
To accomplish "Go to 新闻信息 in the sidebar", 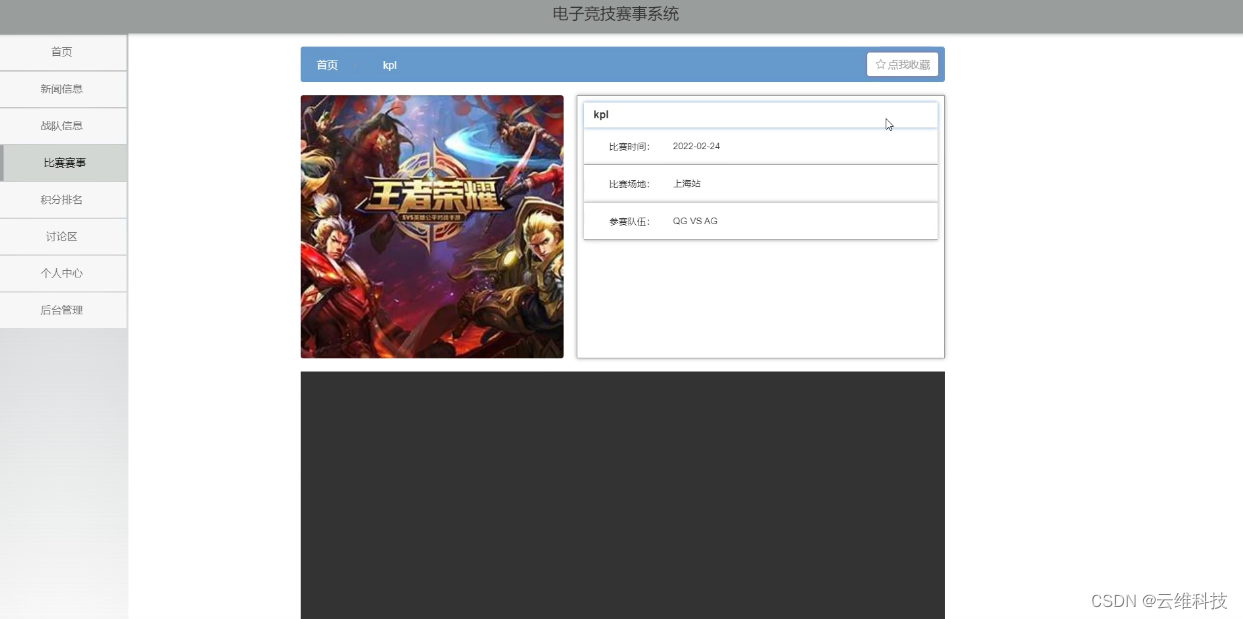I will (x=63, y=89).
